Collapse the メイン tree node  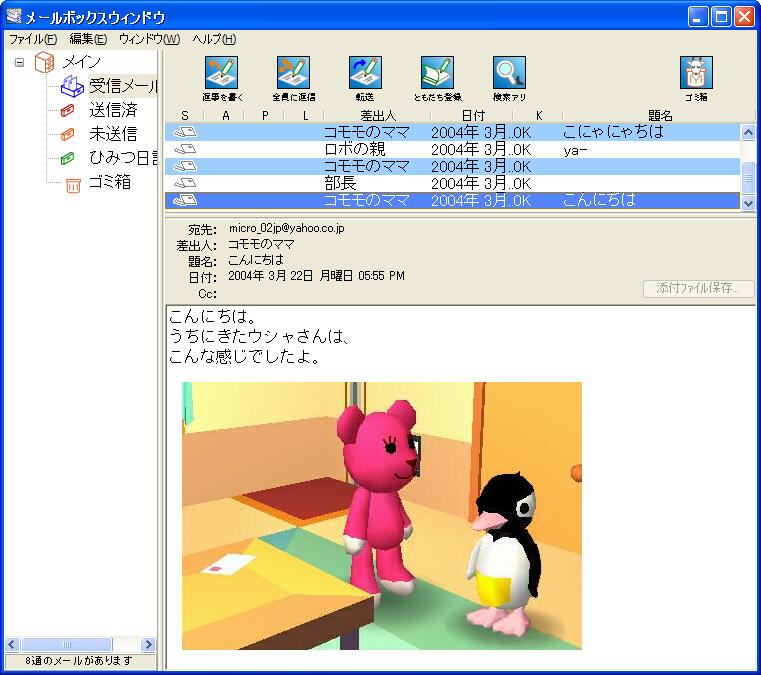[19, 62]
